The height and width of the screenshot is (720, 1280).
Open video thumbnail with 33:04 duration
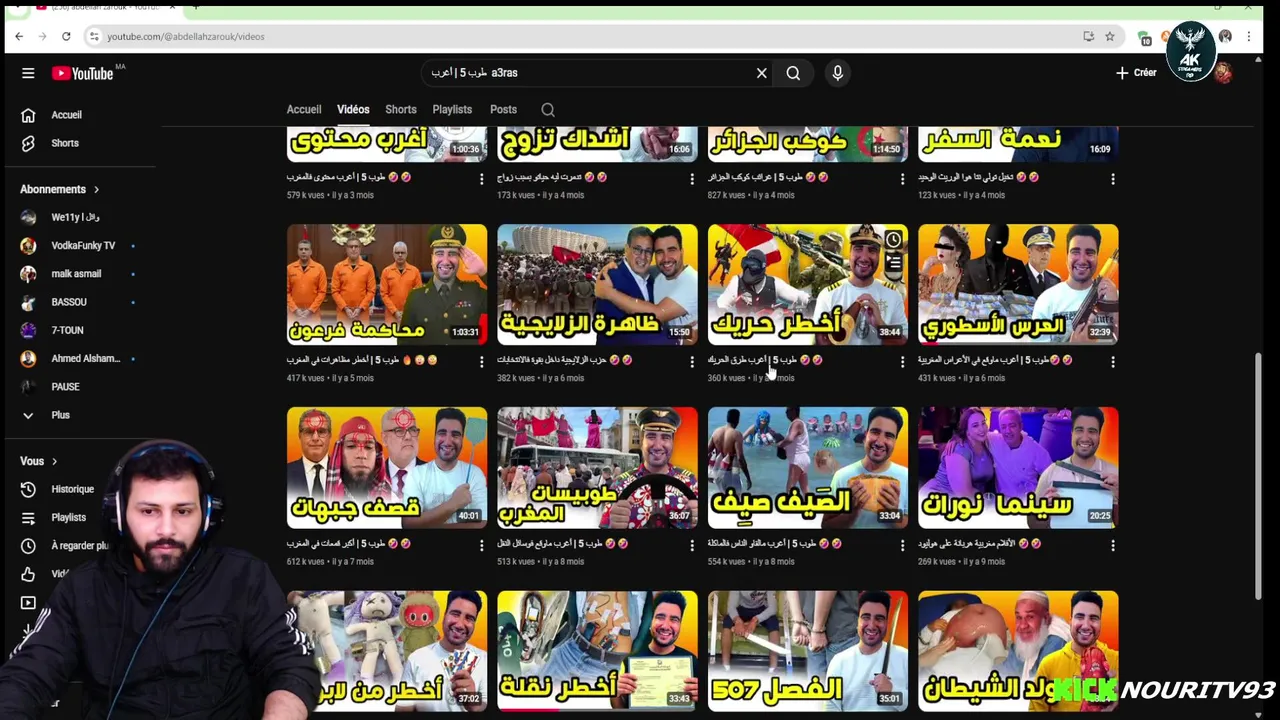coord(808,468)
